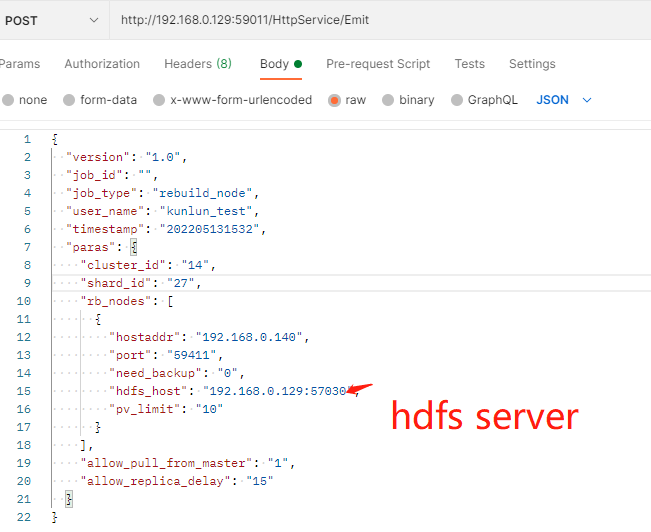Click the hostaddr value "192.168.0.140"
The width and height of the screenshot is (651, 532).
tap(249, 337)
